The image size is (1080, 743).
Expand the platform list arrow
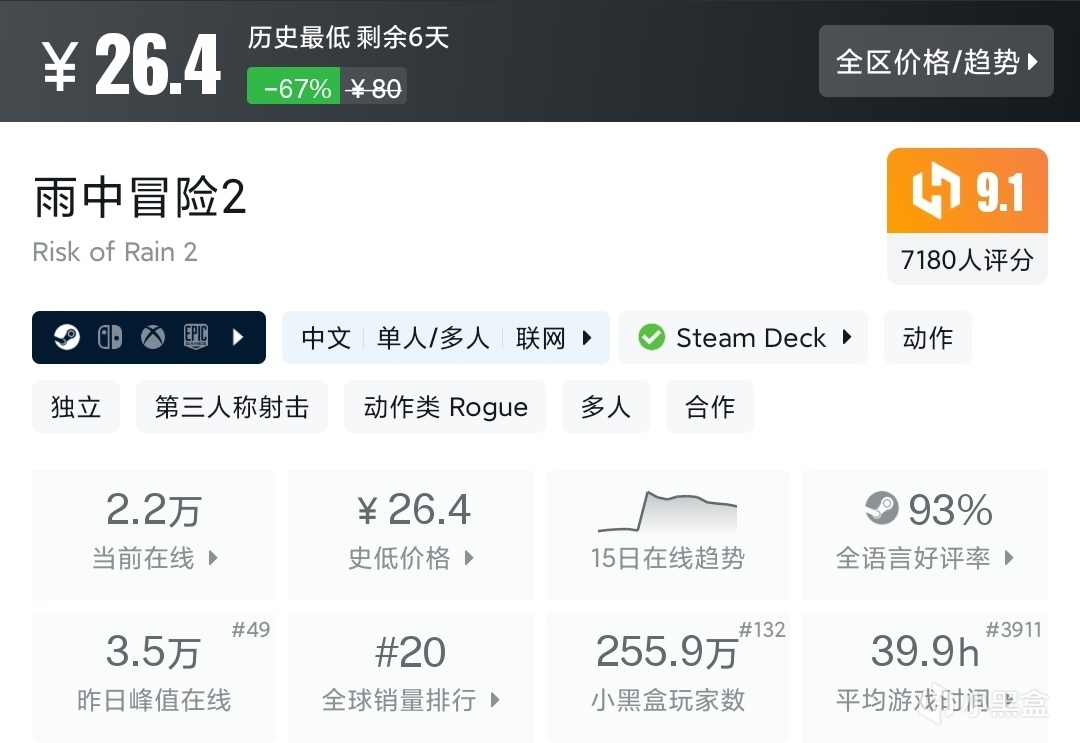tap(238, 338)
